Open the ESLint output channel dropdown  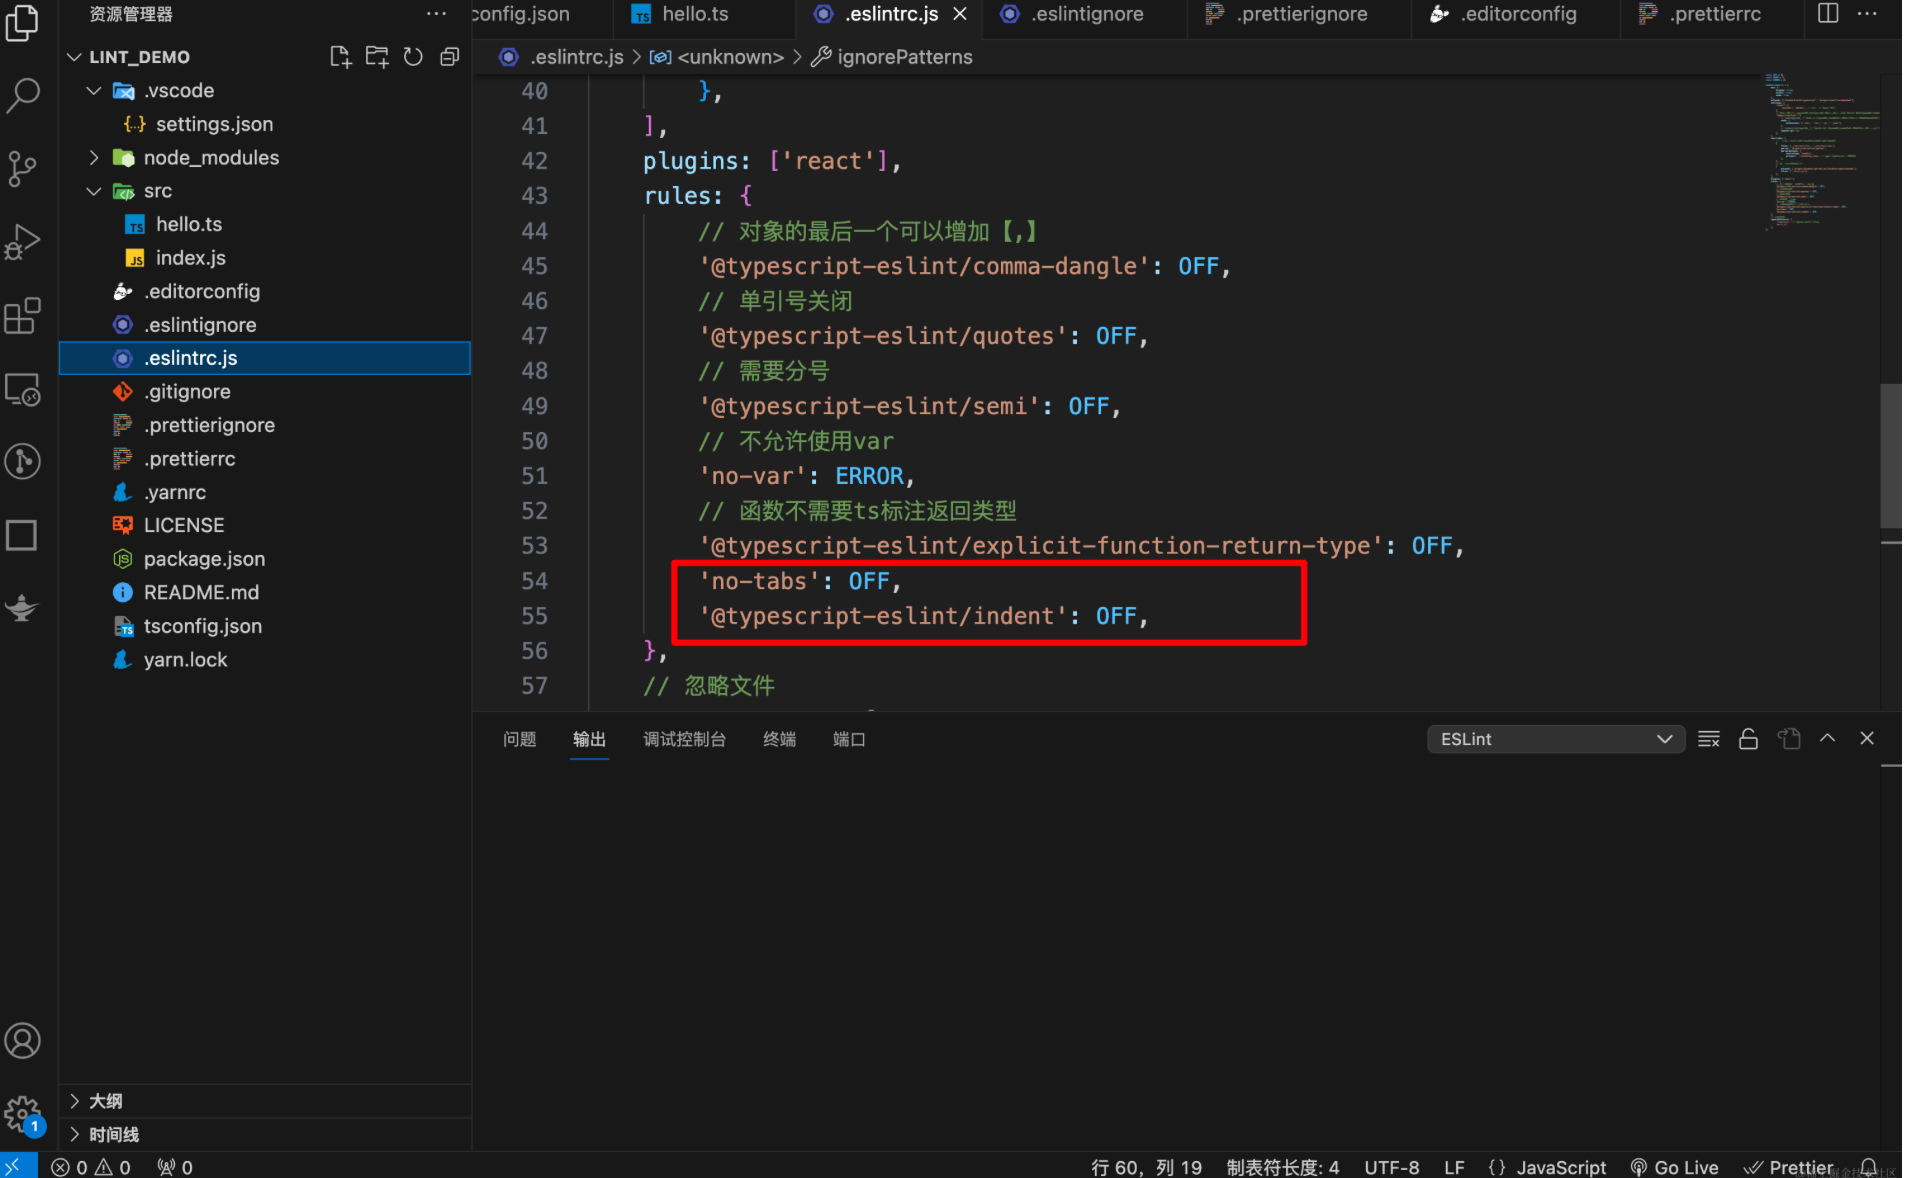click(1555, 739)
